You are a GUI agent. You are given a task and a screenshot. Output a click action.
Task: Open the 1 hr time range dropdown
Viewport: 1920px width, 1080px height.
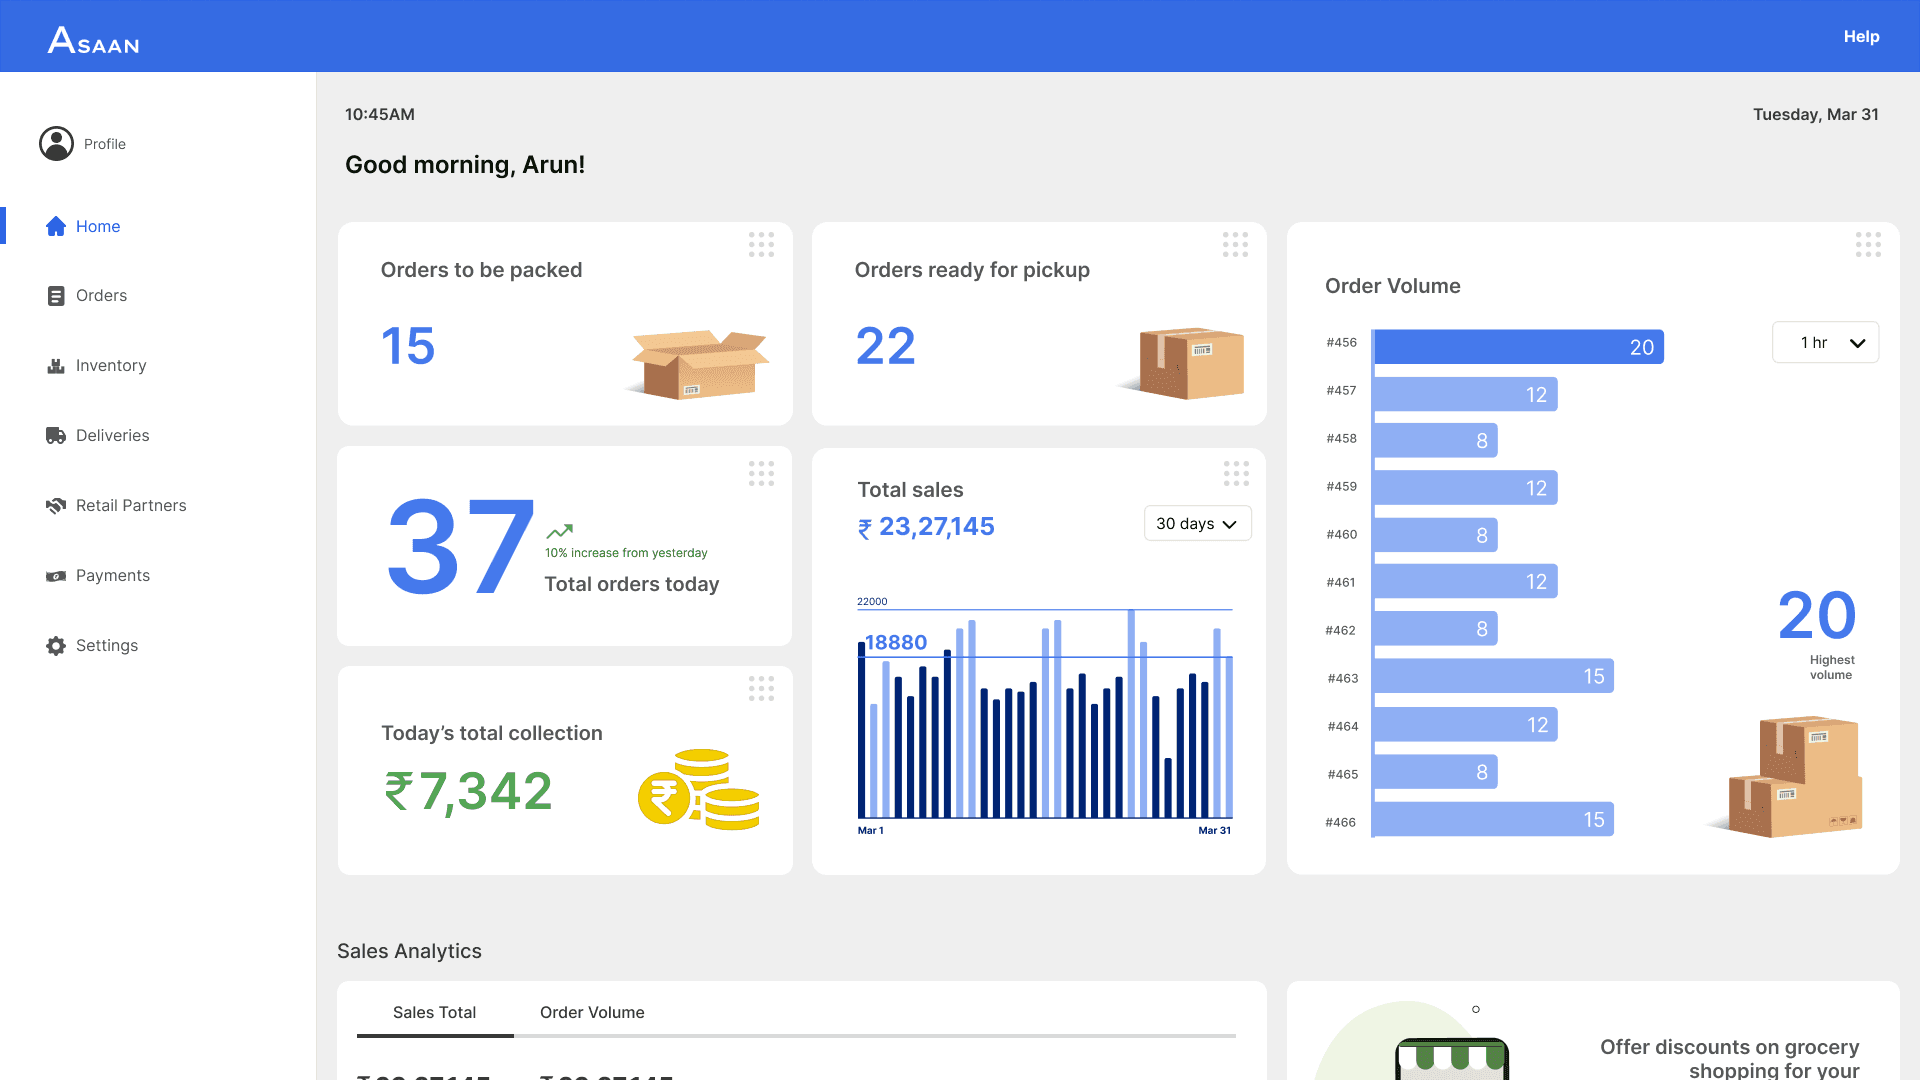coord(1825,343)
